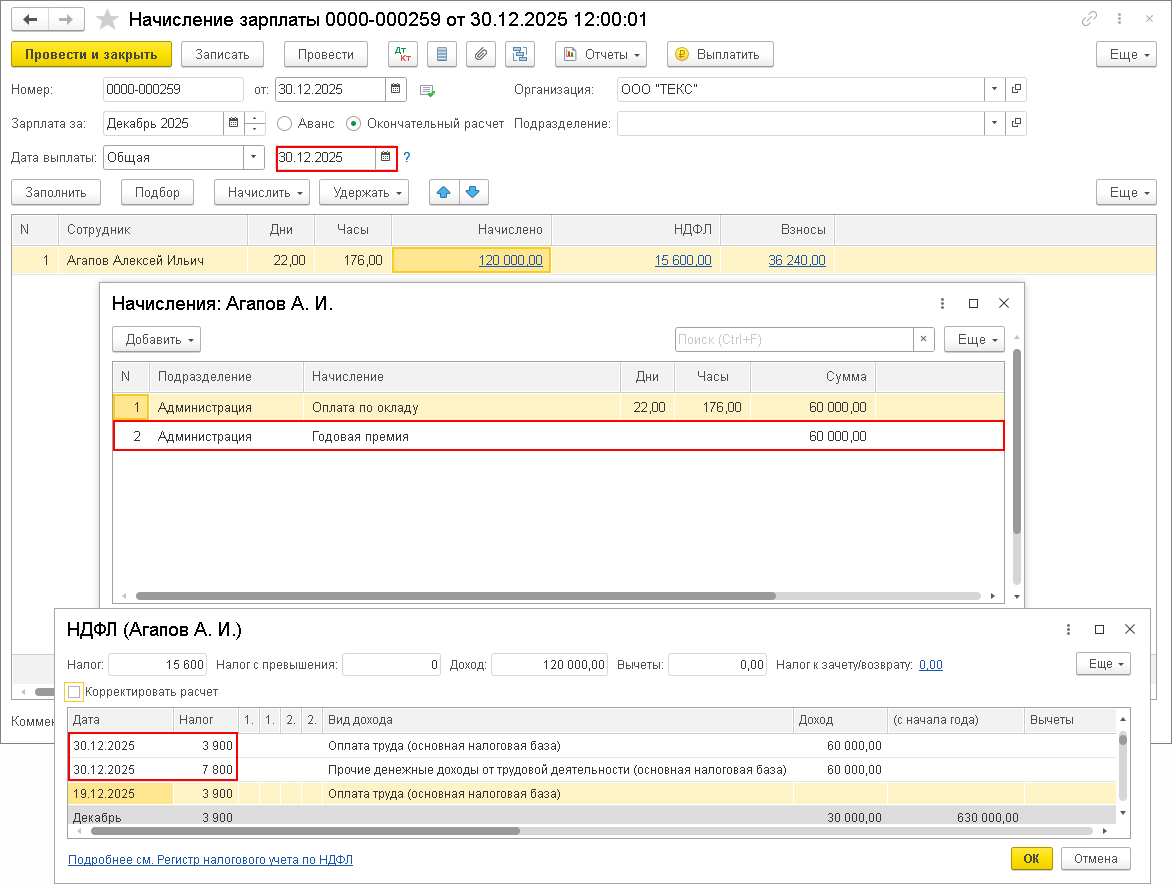Open three-dot menu in the Начисления window
The width and height of the screenshot is (1172, 886).
(942, 303)
